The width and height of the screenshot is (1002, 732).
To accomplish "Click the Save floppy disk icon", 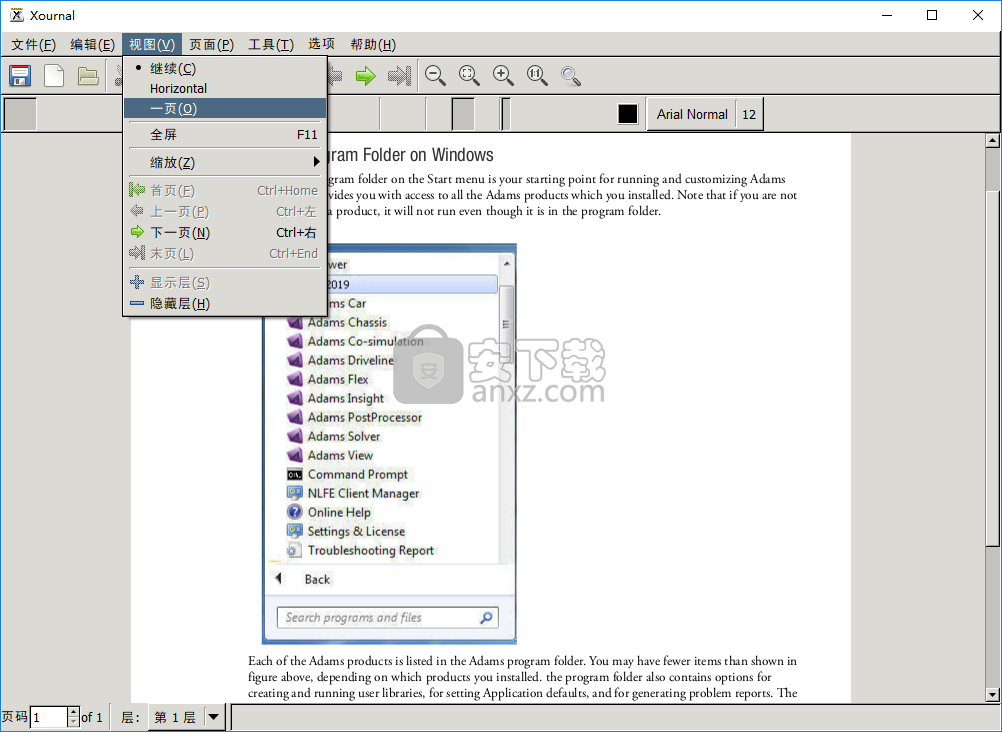I will click(x=20, y=75).
